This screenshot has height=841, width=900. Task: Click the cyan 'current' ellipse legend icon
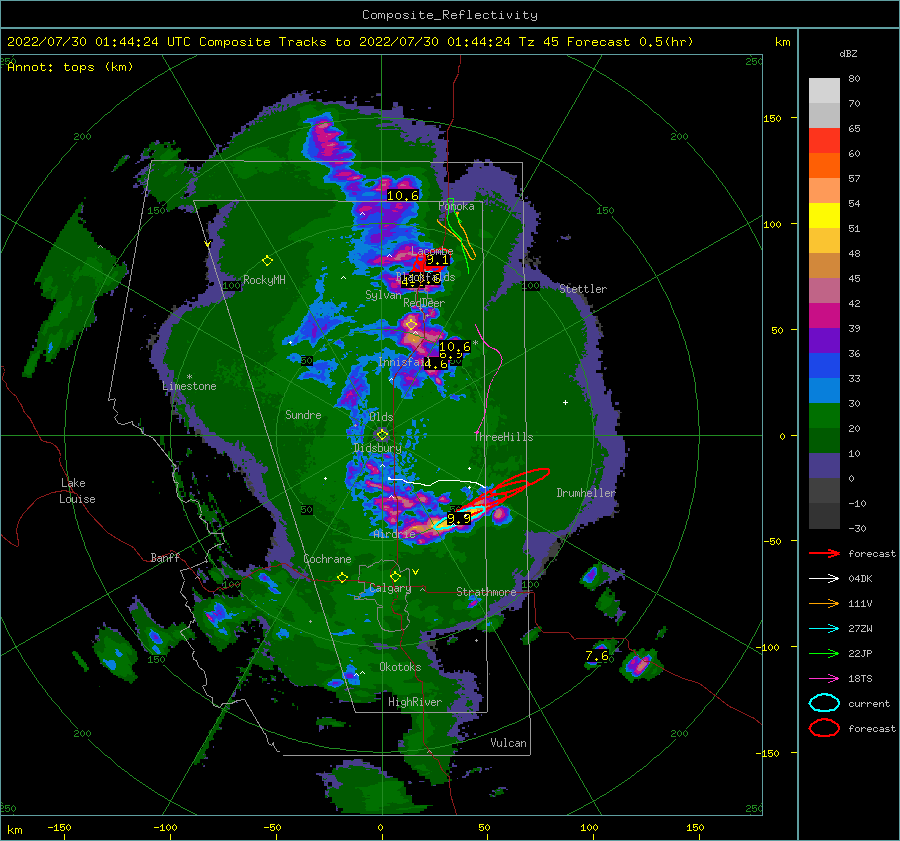tap(824, 703)
